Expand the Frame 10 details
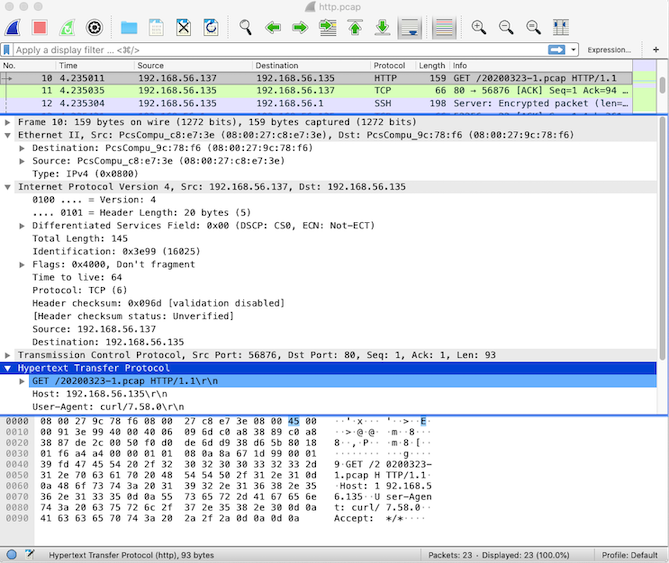Viewport: 669px width, 563px height. (x=7, y=122)
